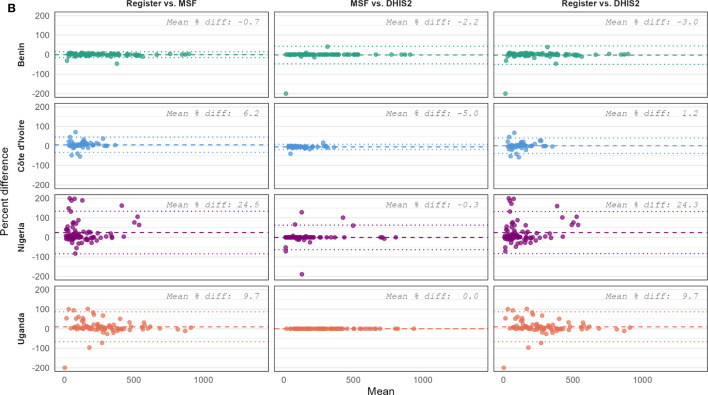
Task: Click the panel label 'B'
Action: point(12,7)
